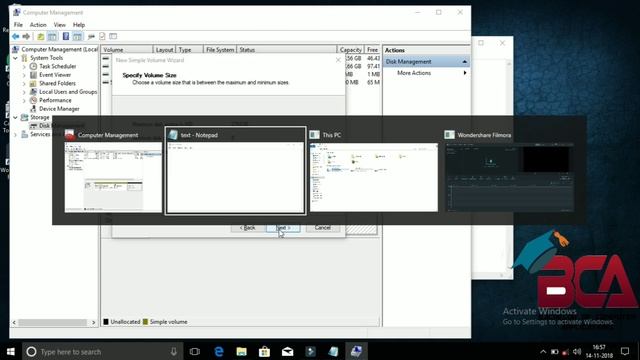Click the blue Help toolbar icon
640x360 pixels.
point(66,37)
